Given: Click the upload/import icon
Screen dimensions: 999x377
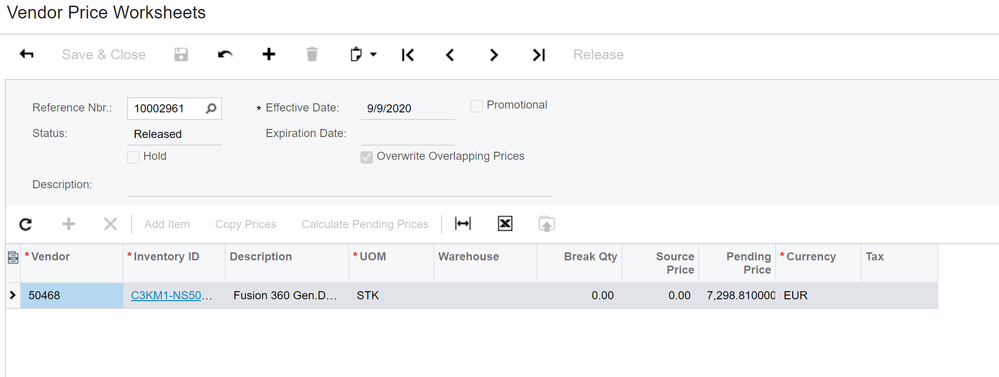Looking at the screenshot, I should tap(547, 224).
